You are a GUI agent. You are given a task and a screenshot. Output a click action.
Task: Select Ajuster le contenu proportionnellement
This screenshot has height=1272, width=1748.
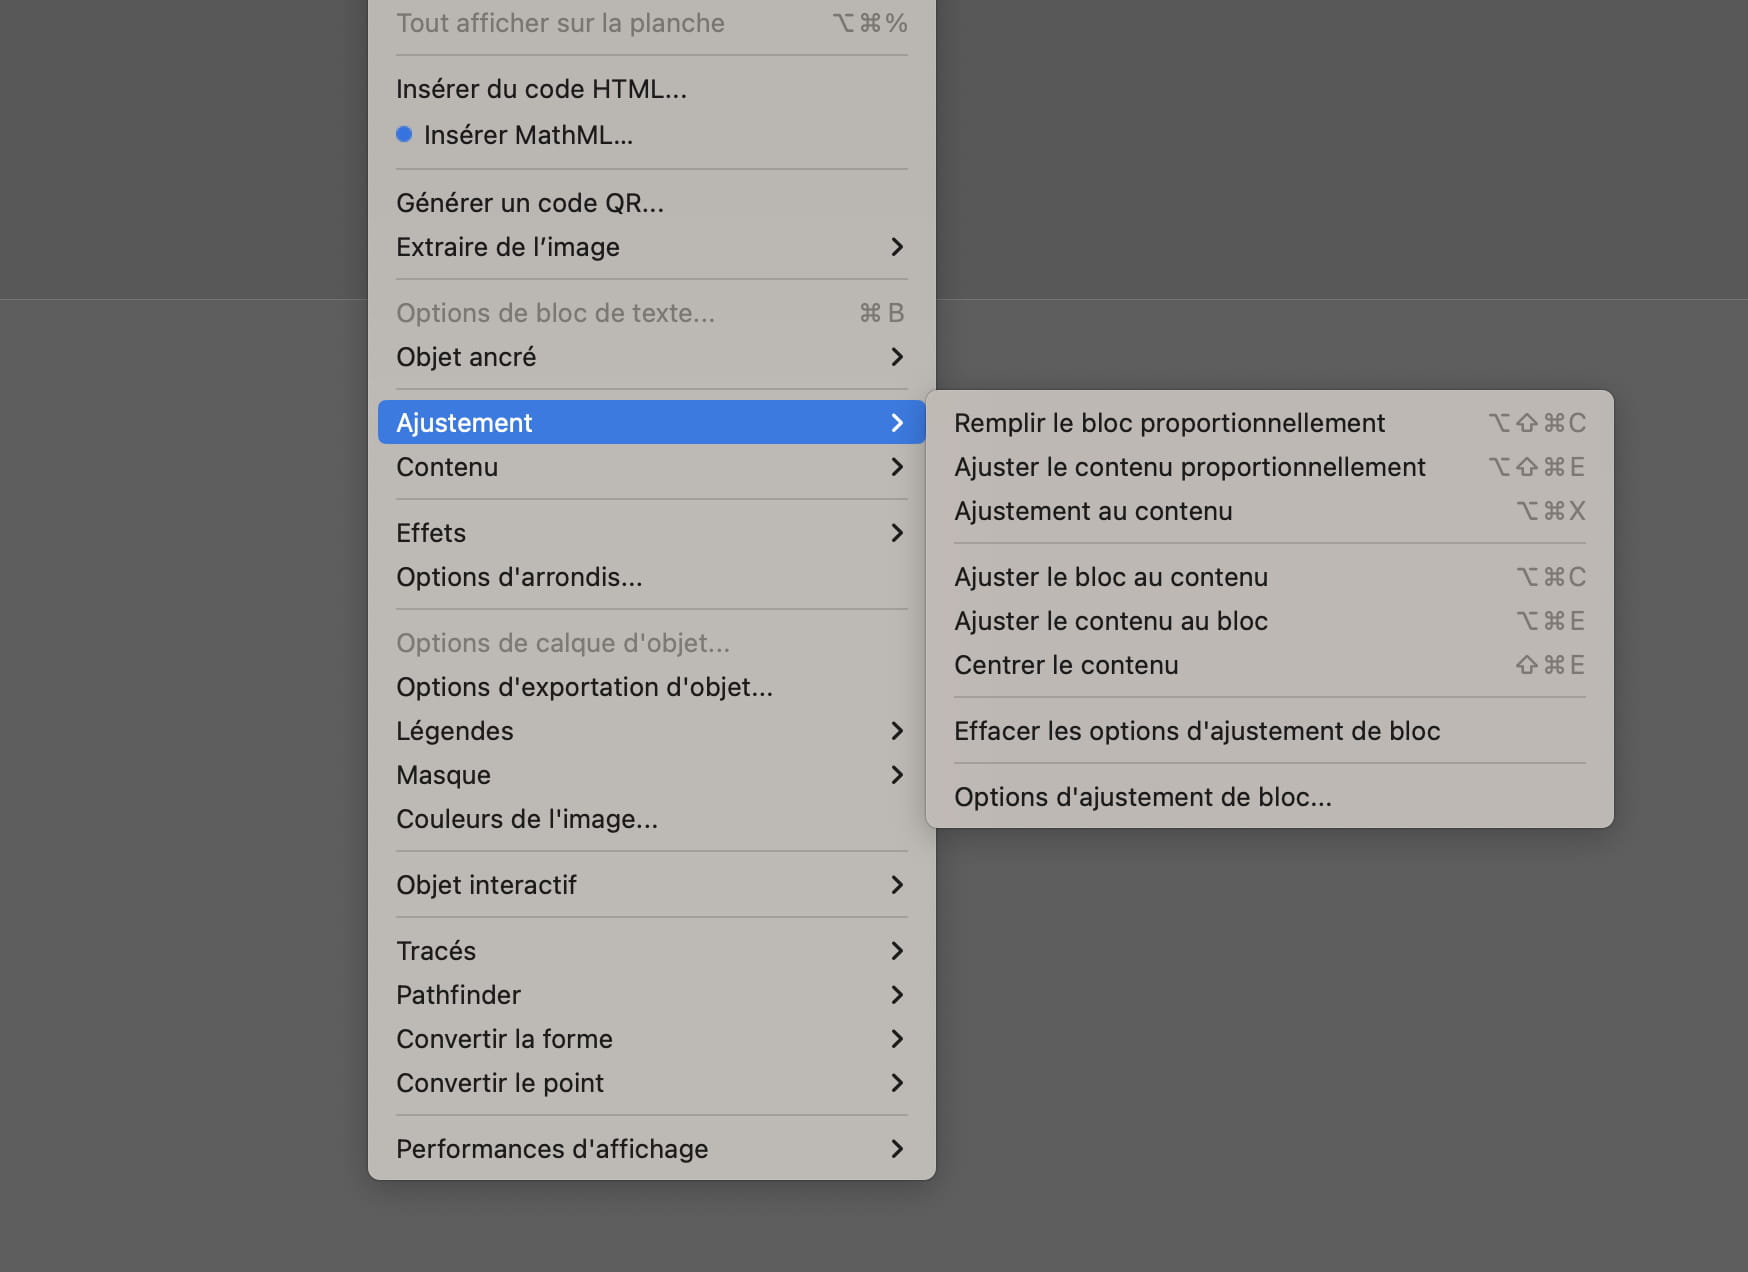(1189, 467)
